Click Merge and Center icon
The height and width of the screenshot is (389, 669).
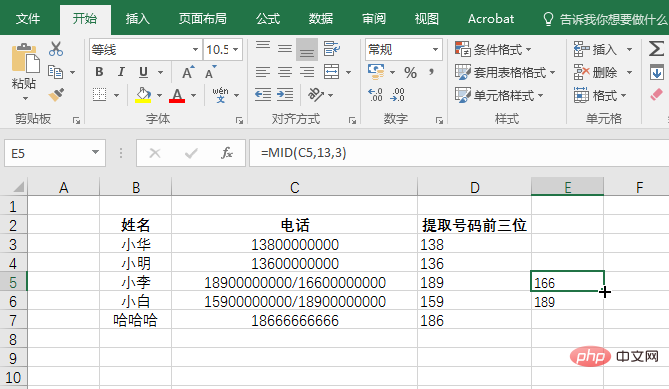point(332,72)
